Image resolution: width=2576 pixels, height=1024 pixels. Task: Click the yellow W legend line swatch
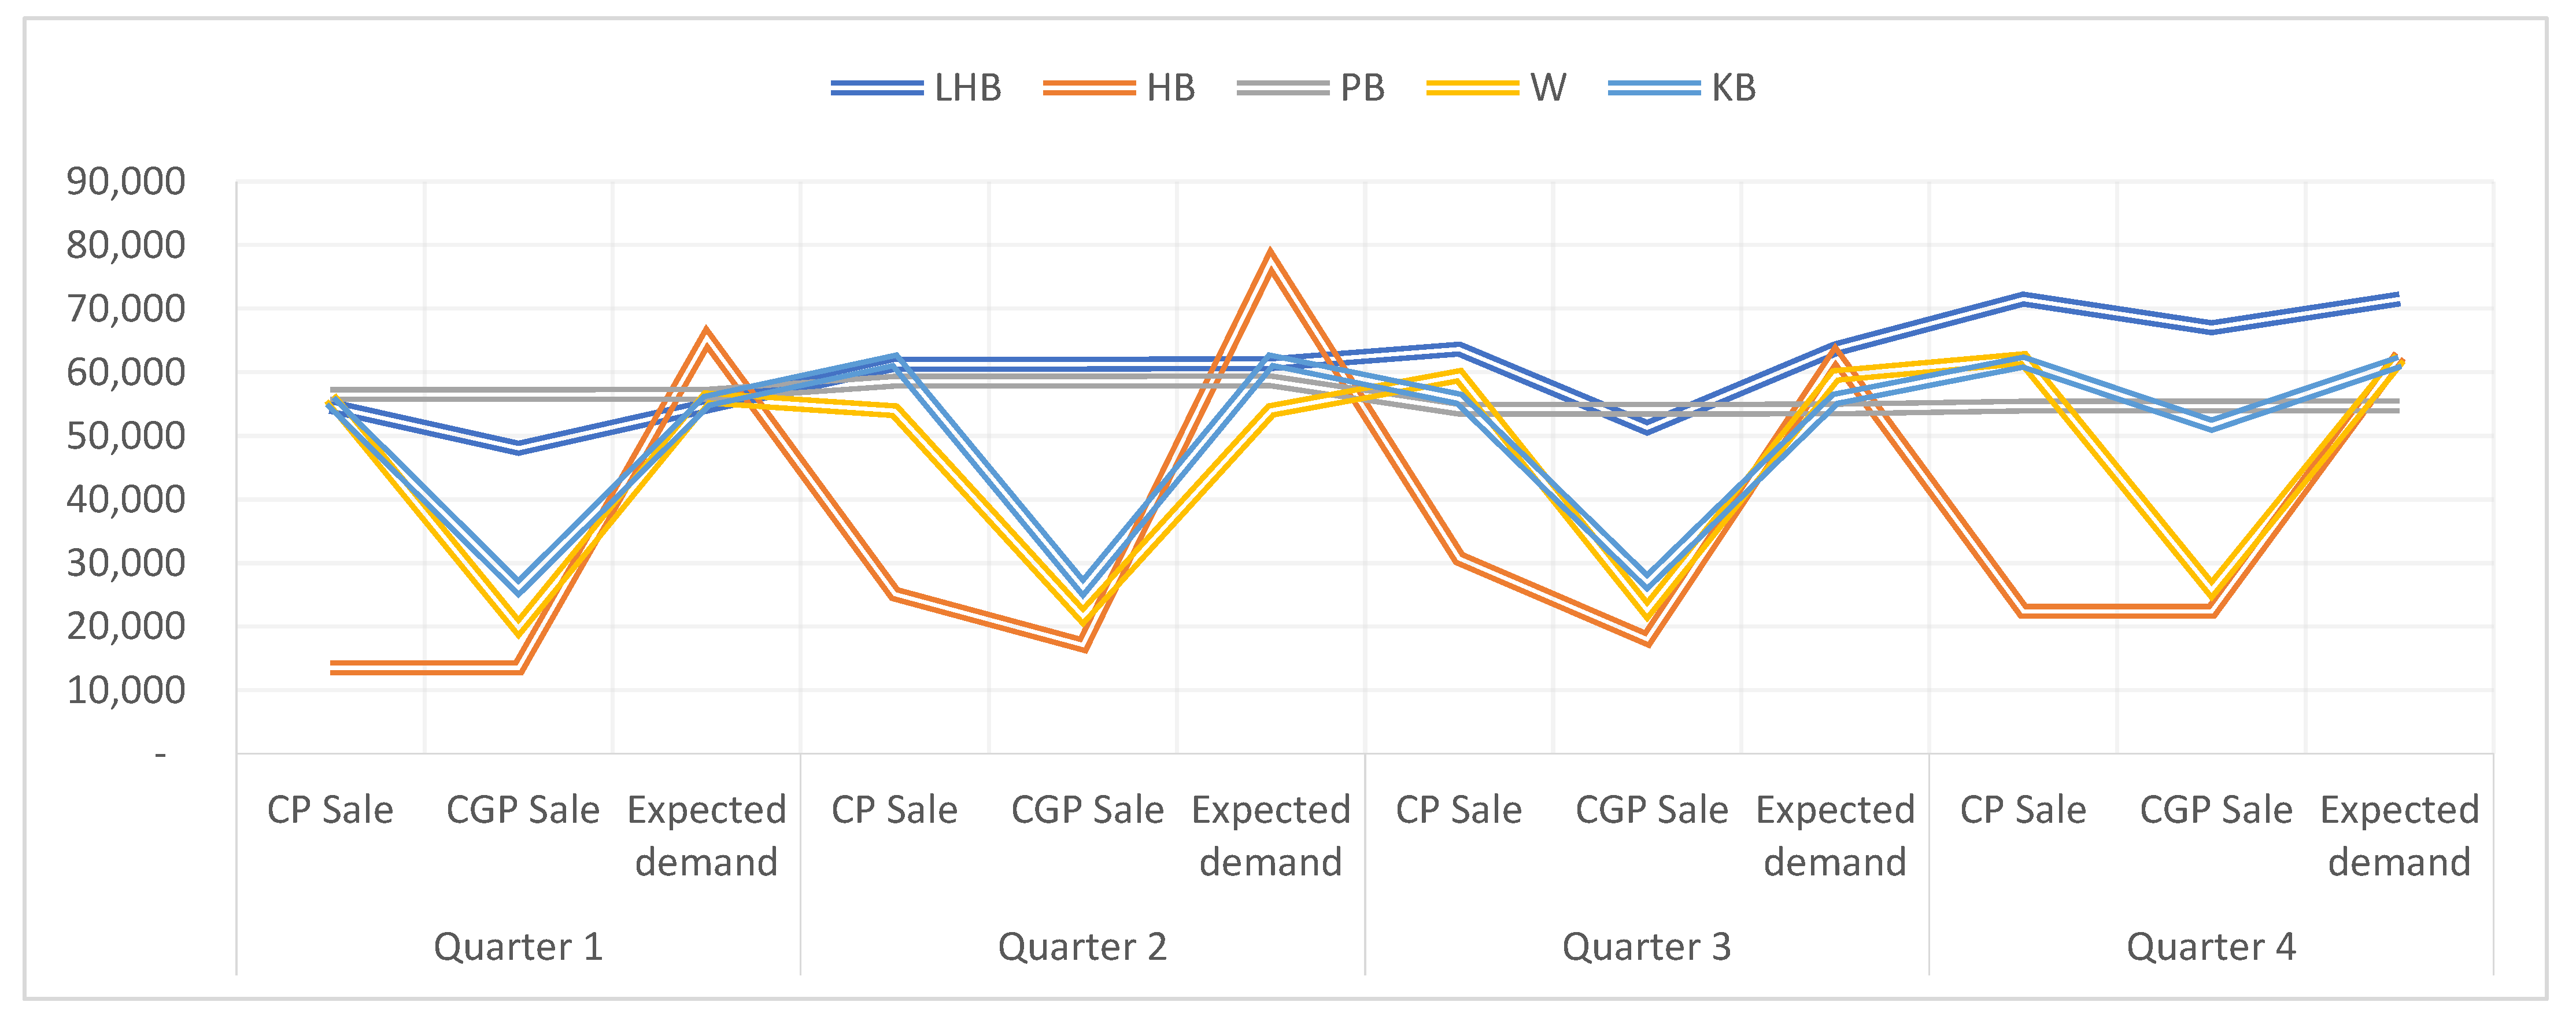1472,89
